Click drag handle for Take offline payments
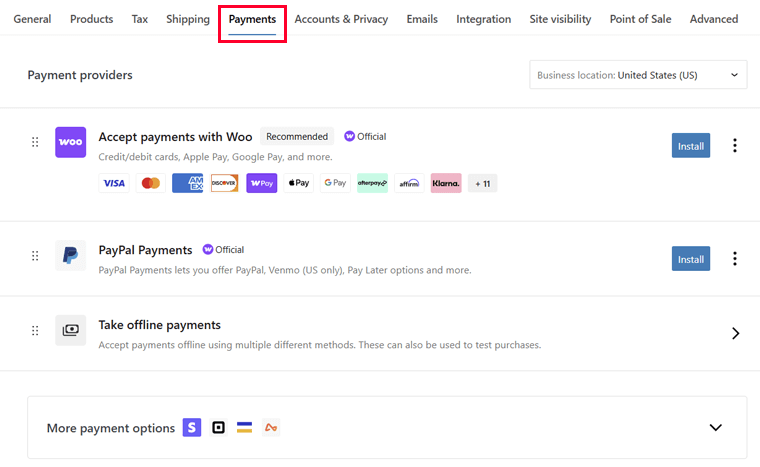The image size is (760, 467). click(x=35, y=331)
